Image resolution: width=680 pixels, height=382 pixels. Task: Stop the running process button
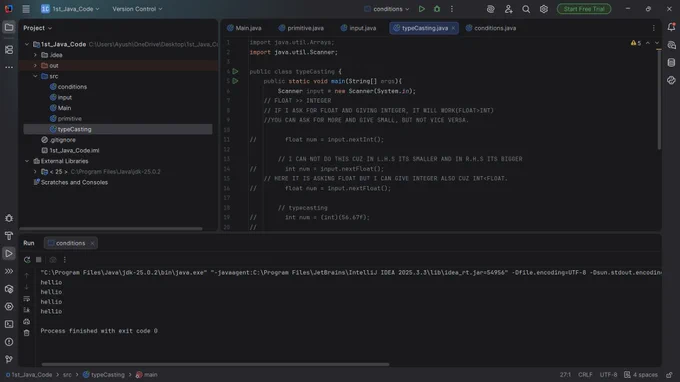pyautogui.click(x=39, y=260)
